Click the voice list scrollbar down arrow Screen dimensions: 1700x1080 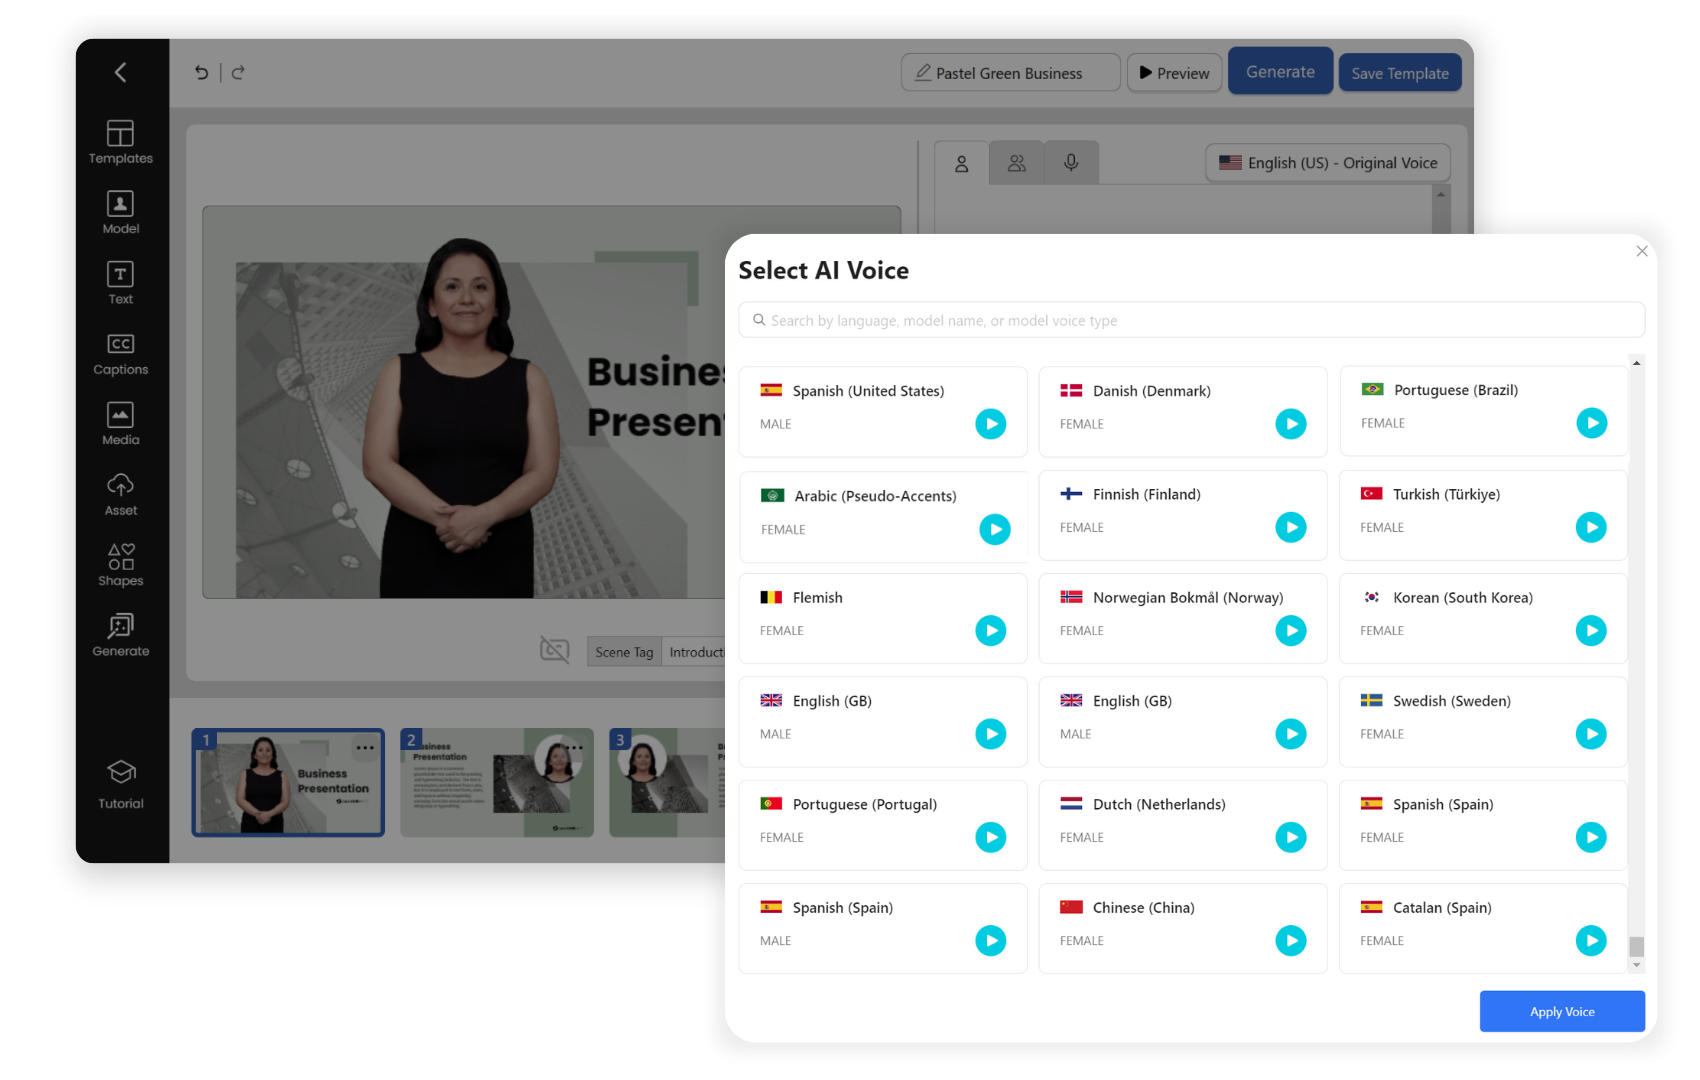1637,965
